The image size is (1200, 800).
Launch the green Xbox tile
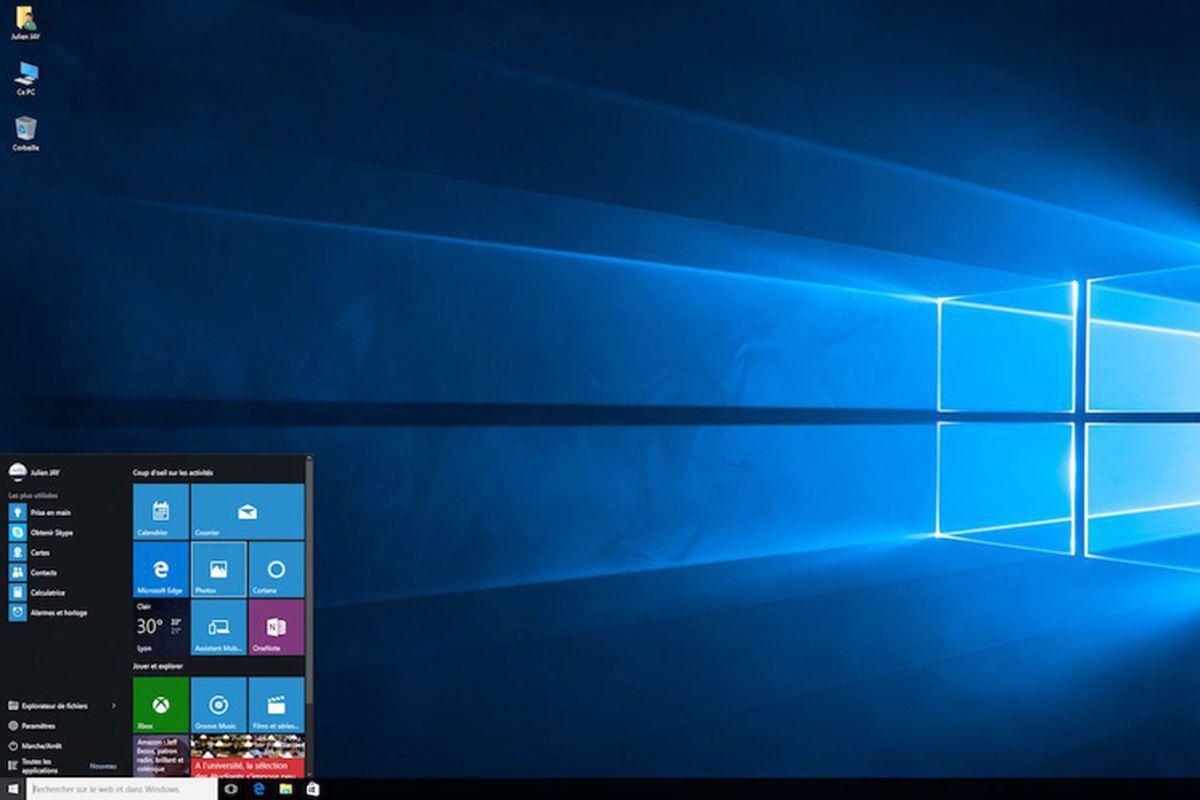click(160, 704)
